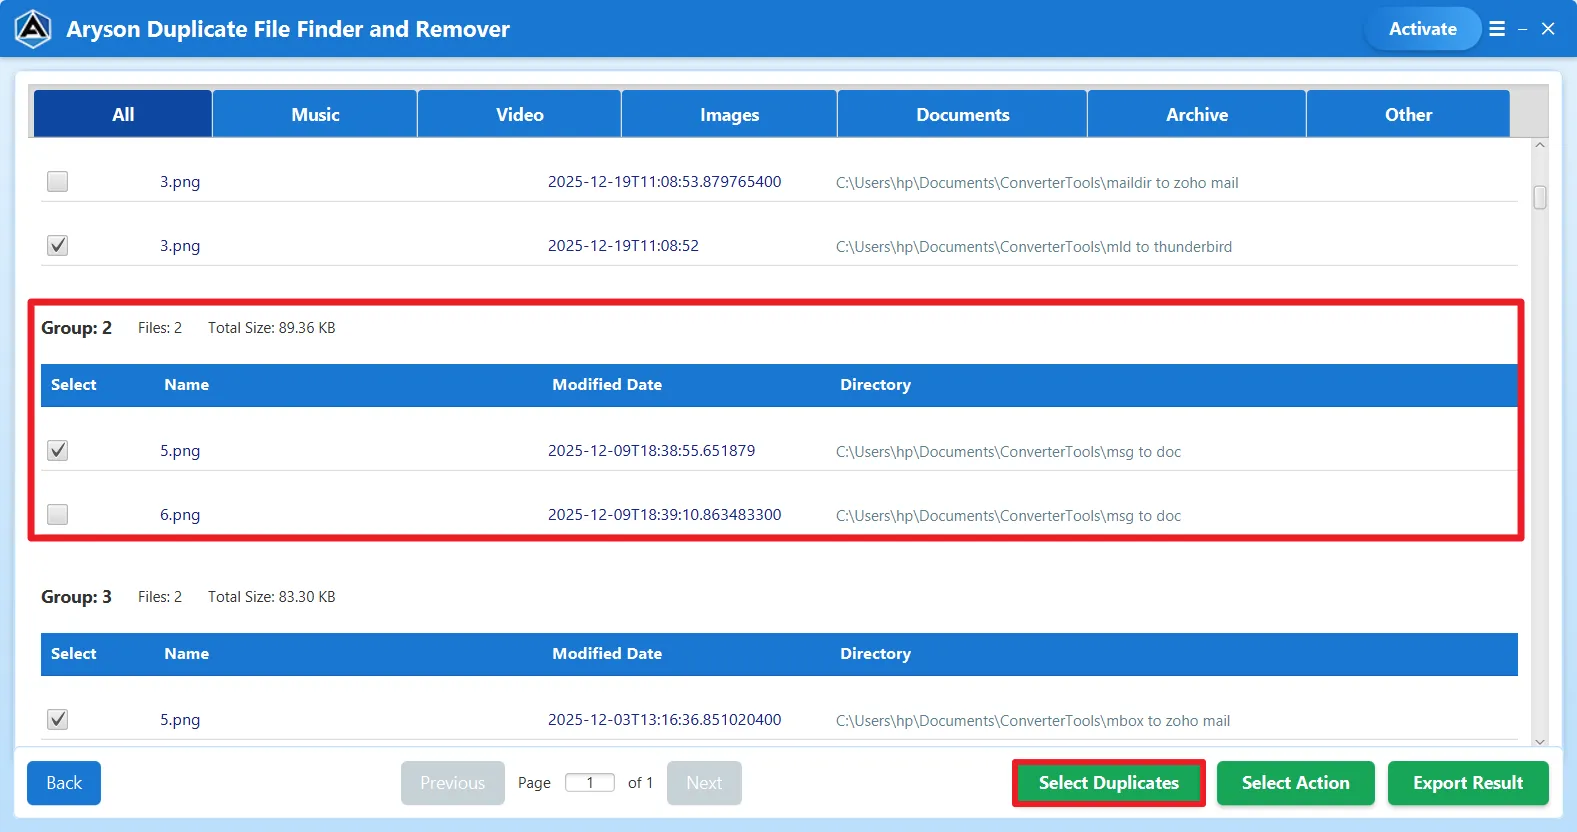Viewport: 1577px width, 832px height.
Task: Click the Activate button
Action: tap(1422, 29)
